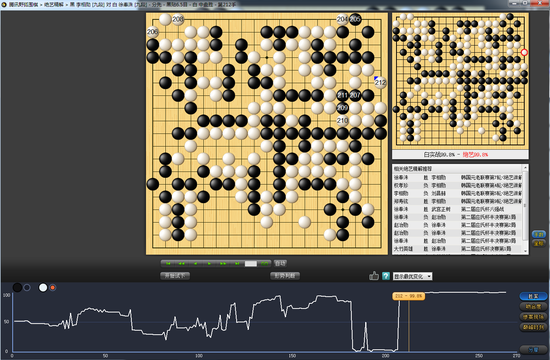550x360 pixels.
Task: Open the display variation dropdown next to help icon
Action: click(x=412, y=276)
